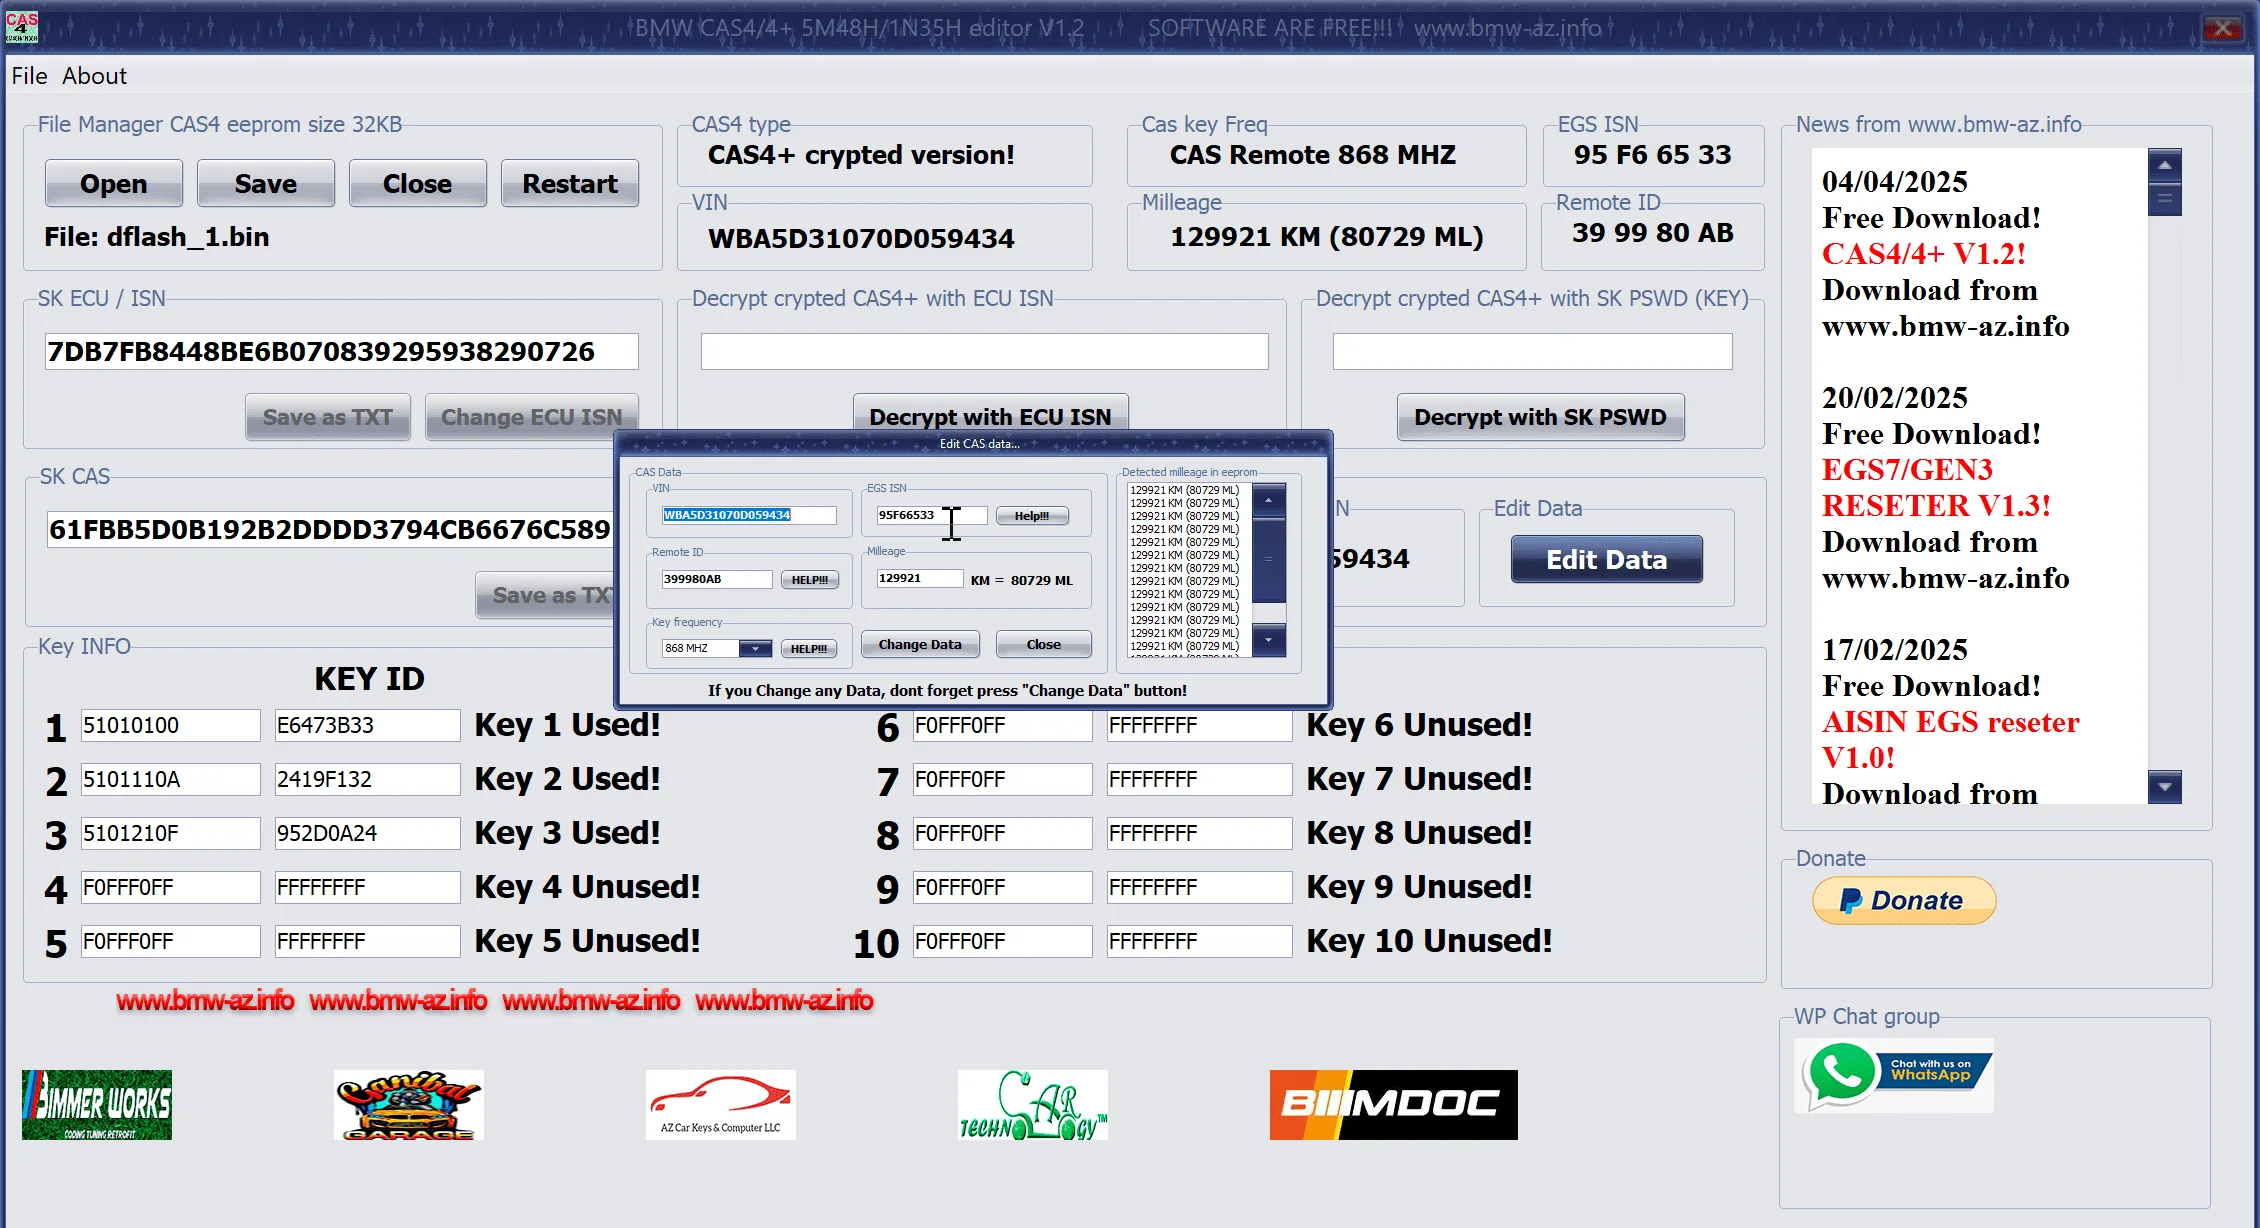The height and width of the screenshot is (1228, 2260).
Task: Click the EGS ISN field in the dialog
Action: click(931, 515)
